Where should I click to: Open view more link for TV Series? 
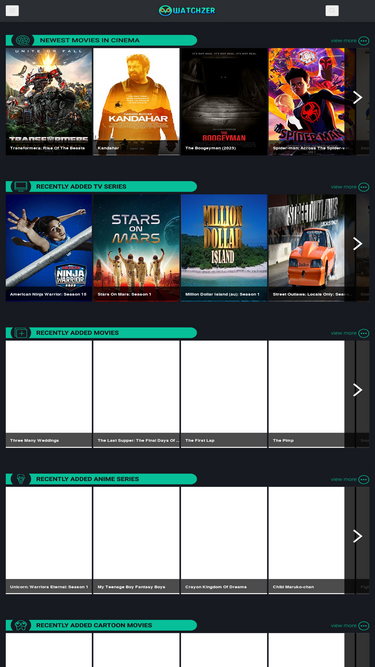[344, 187]
